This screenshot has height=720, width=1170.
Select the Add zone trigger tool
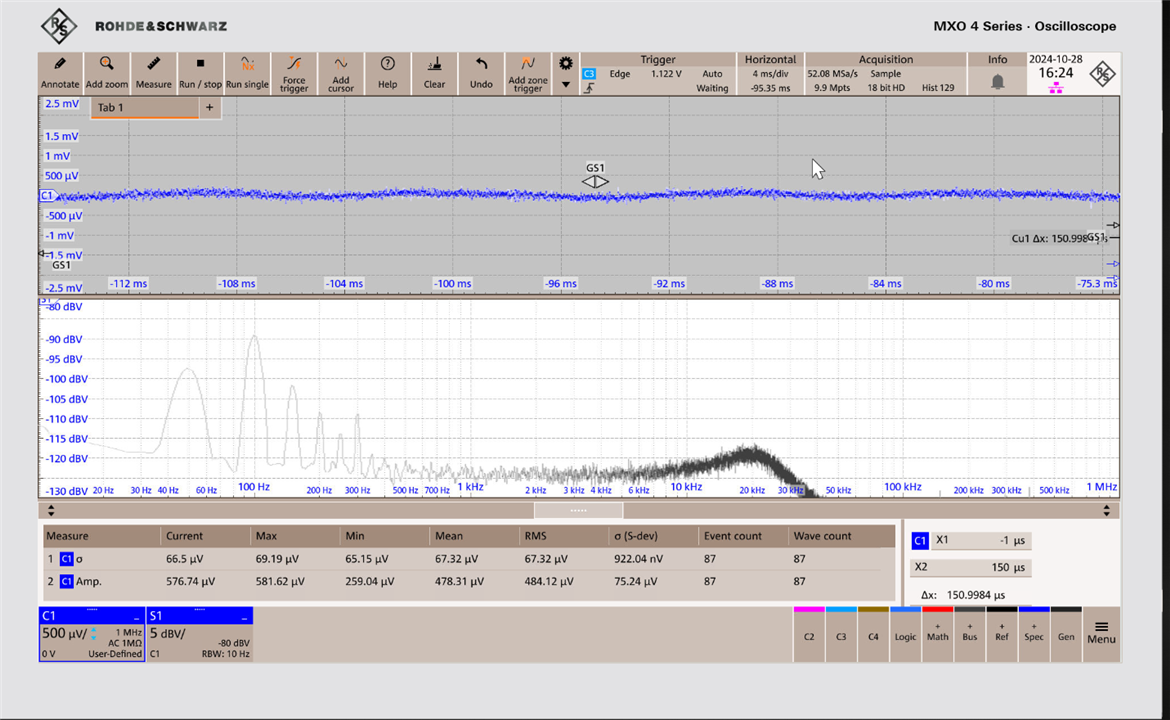click(x=528, y=73)
